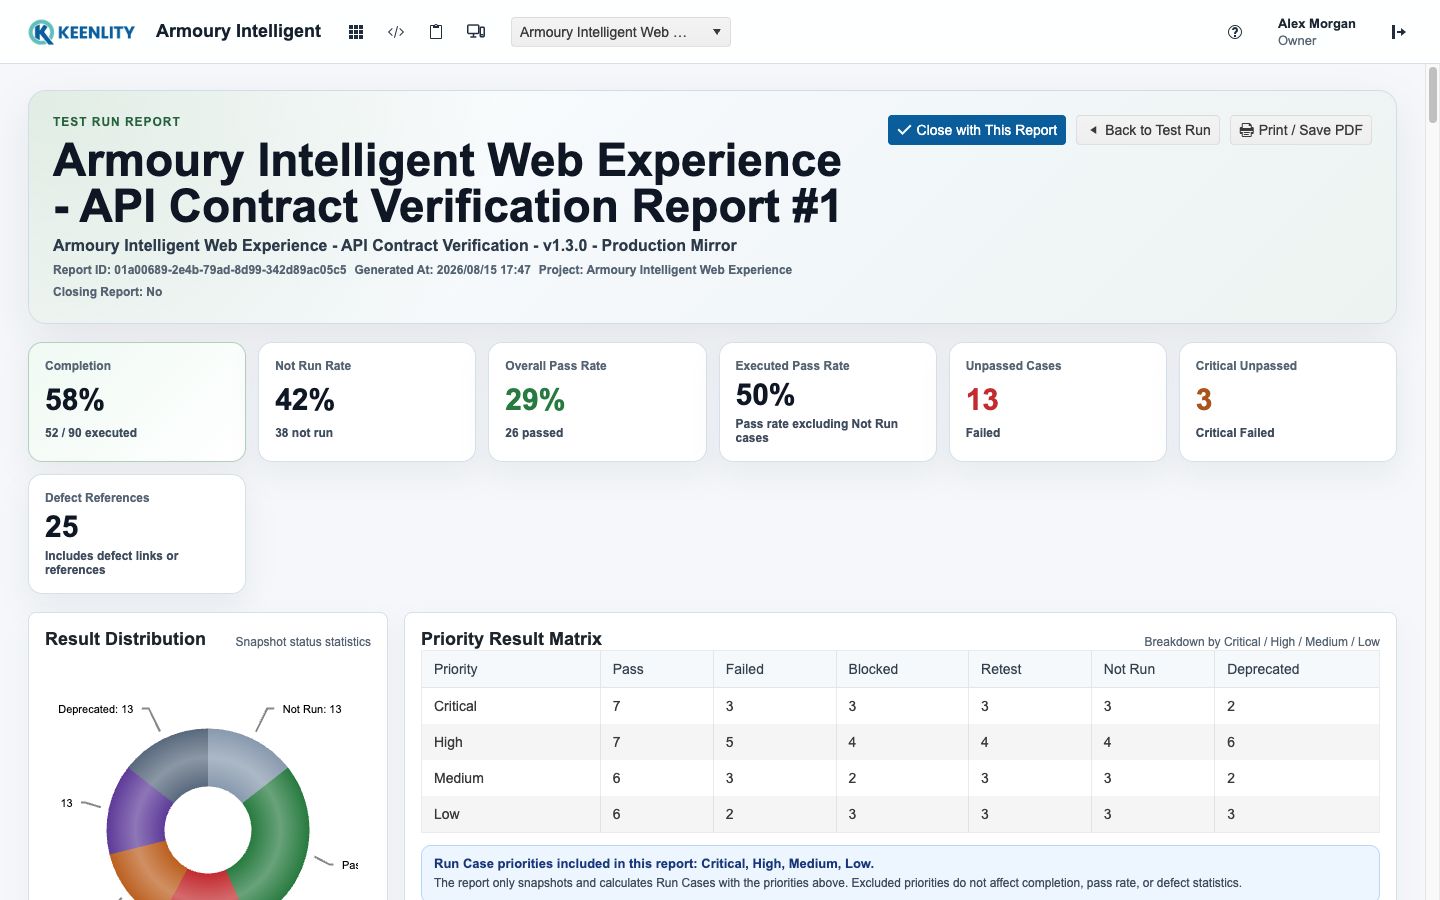The image size is (1440, 900).
Task: Click 'Generated At: 2026/08/15 17:47' text
Action: point(443,270)
